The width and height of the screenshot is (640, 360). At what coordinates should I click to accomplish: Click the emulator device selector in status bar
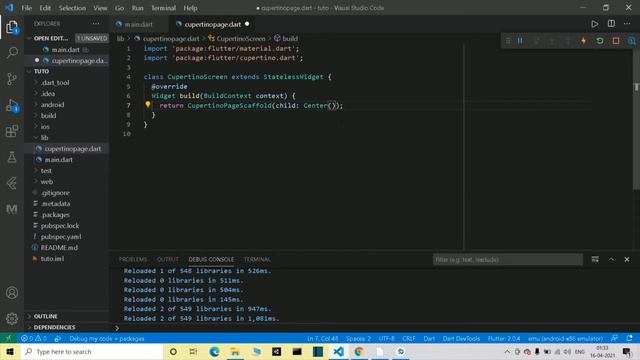565,338
